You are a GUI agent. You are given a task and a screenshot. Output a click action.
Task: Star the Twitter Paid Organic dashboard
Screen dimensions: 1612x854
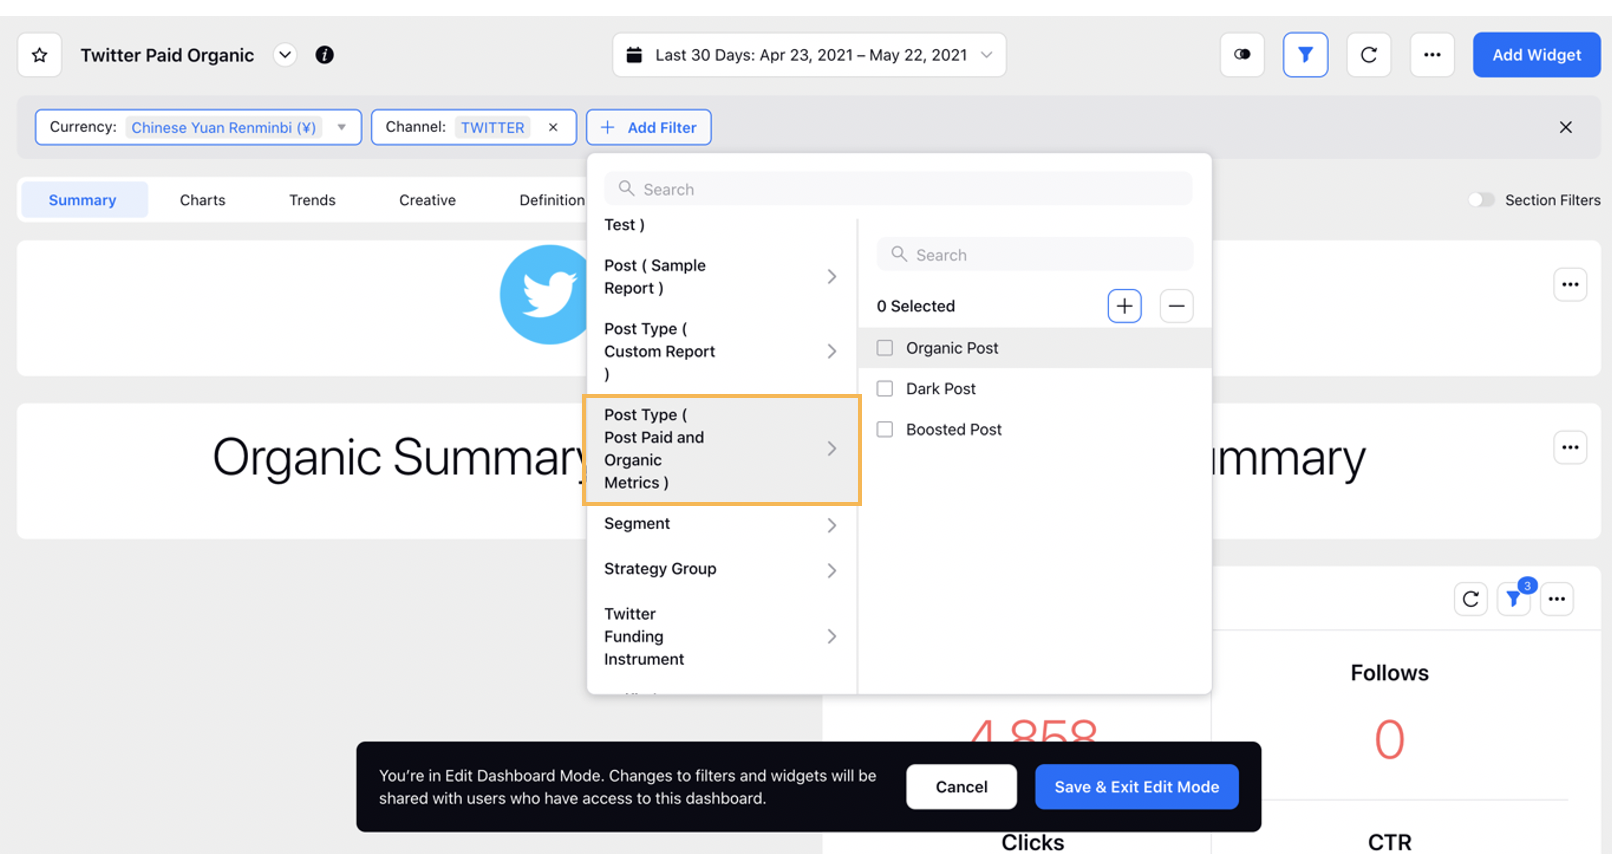coord(40,55)
